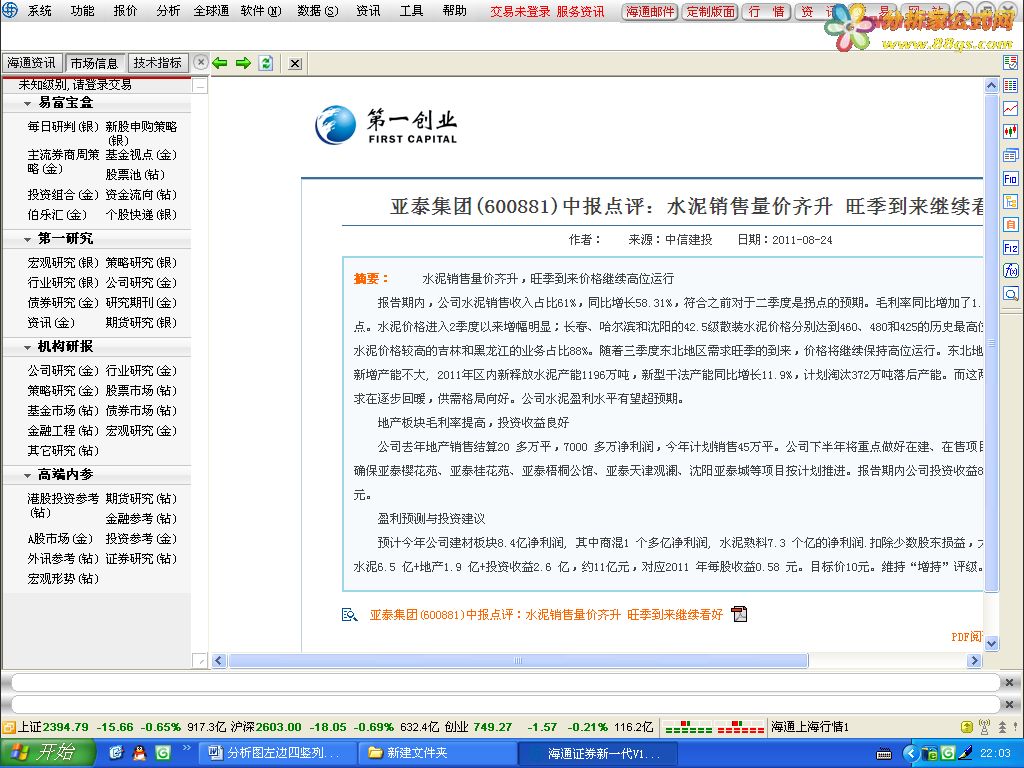Close the tab strip with the round X icon
The image size is (1024, 768).
(x=201, y=62)
